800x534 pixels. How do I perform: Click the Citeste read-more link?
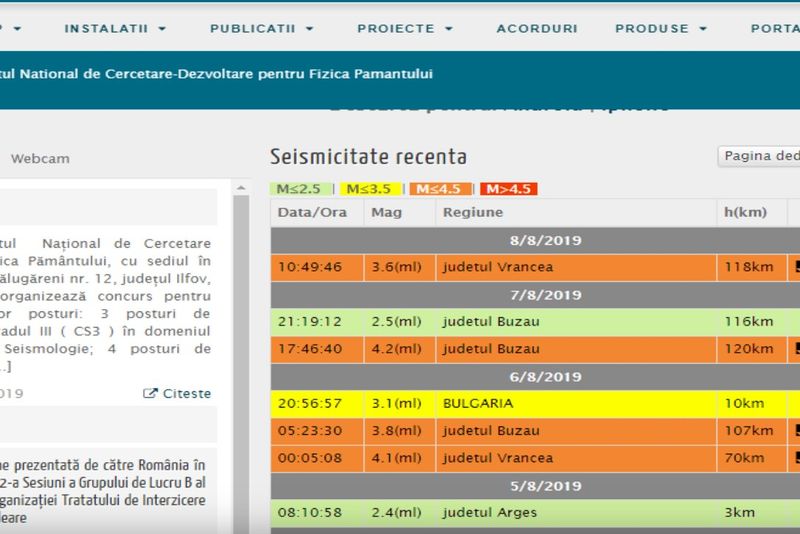(x=186, y=393)
